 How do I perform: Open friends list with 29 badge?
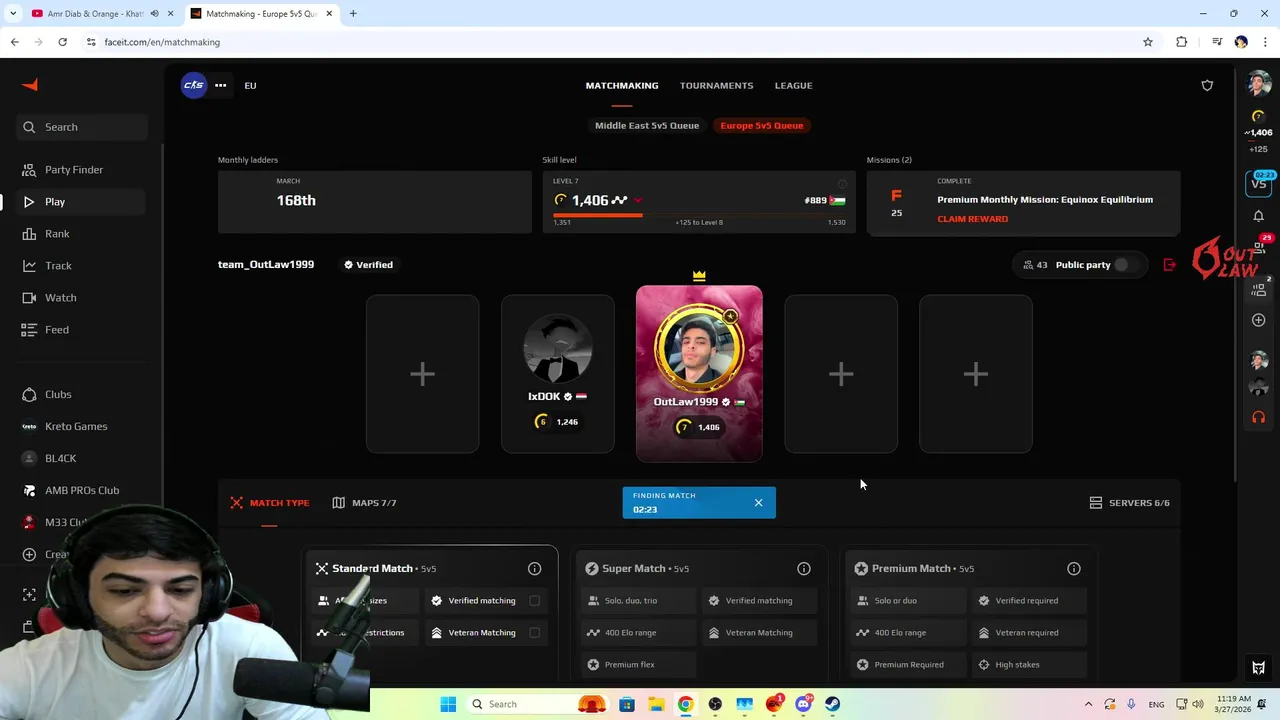tap(1259, 247)
